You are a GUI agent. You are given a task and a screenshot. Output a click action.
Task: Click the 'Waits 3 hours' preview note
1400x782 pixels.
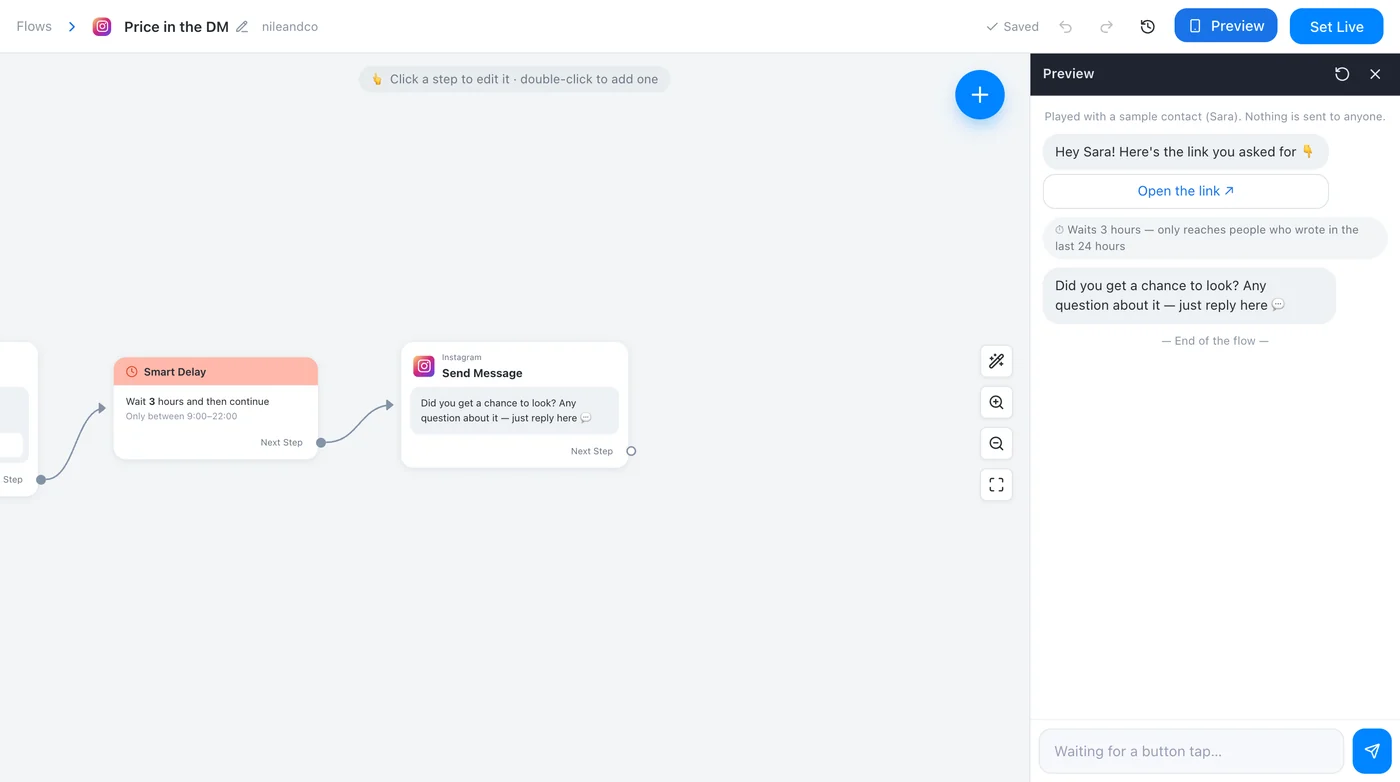tap(1215, 238)
